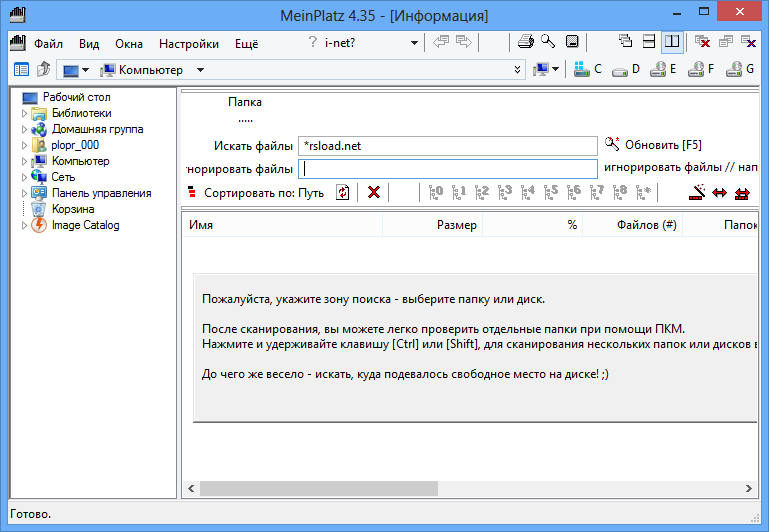769x532 pixels.
Task: Expand the Компьютер tree node
Action: pos(24,161)
